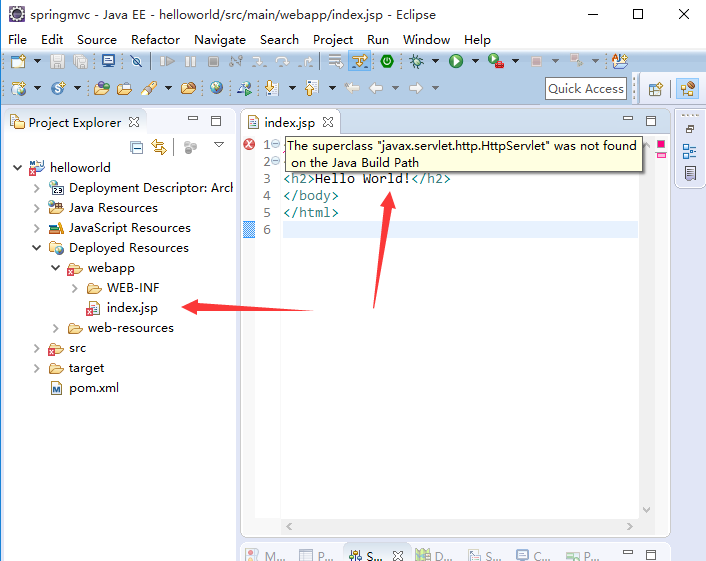
Task: Click the Open Web Browser globe icon
Action: (216, 88)
